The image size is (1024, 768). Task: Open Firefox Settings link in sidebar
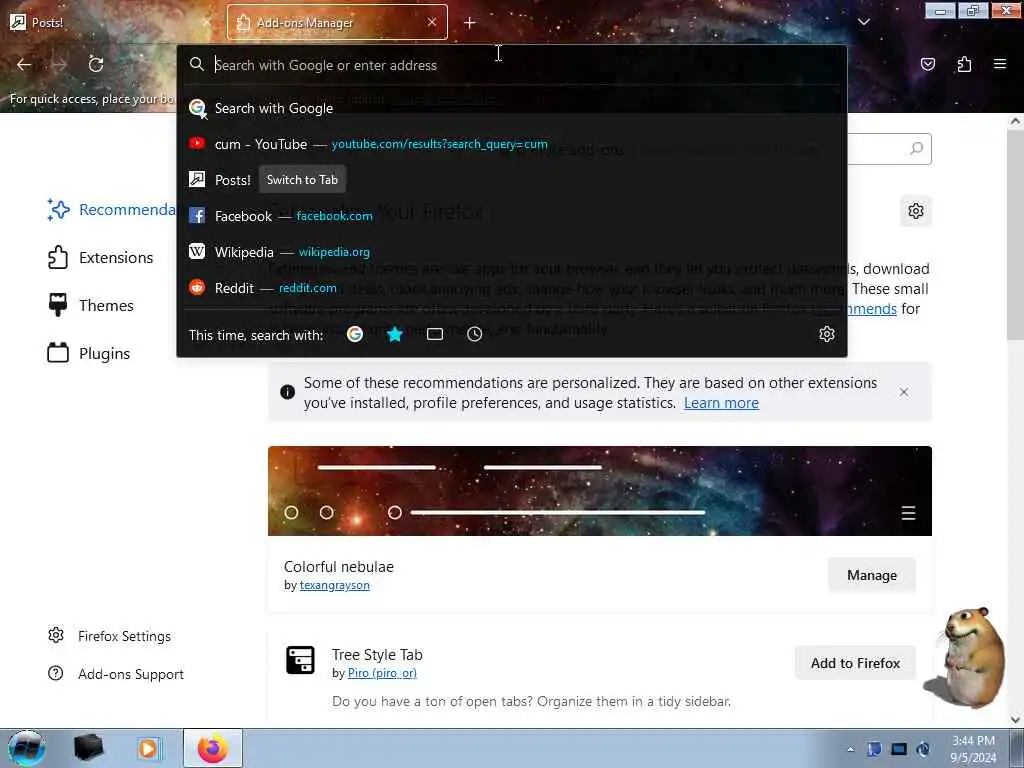pos(109,636)
